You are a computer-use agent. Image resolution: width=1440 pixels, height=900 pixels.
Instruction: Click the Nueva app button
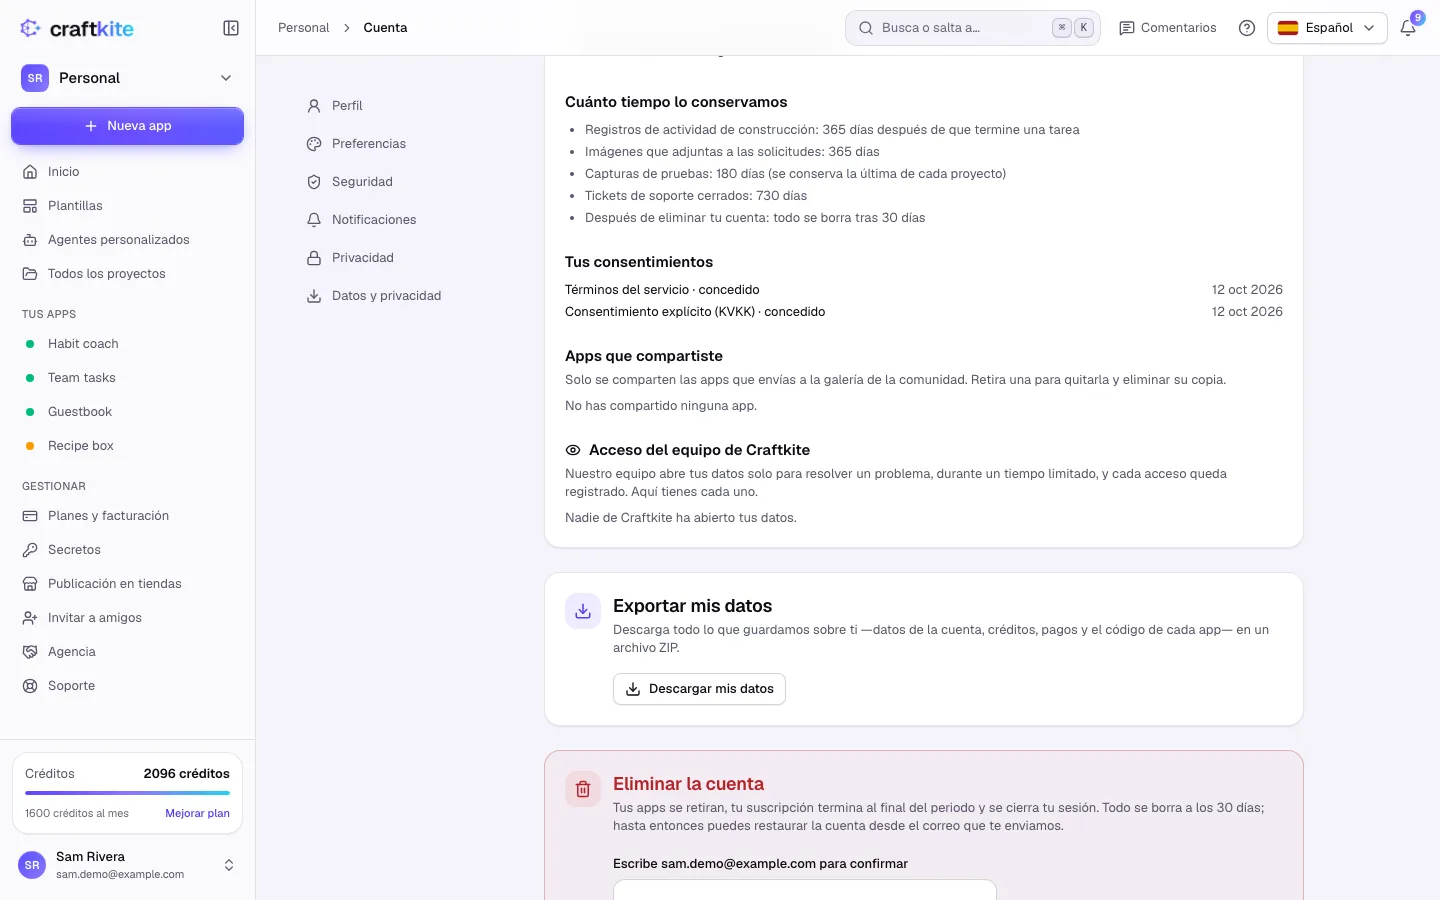[127, 126]
